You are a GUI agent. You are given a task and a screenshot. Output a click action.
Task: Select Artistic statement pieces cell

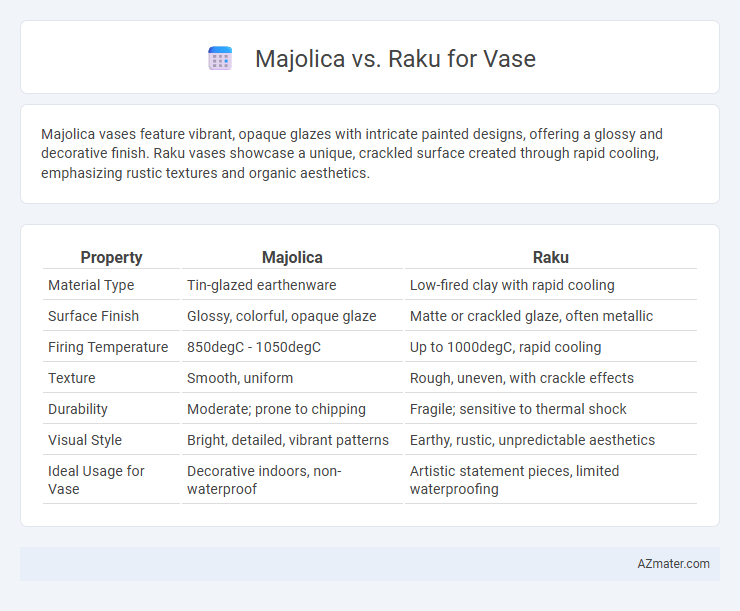pyautogui.click(x=514, y=480)
